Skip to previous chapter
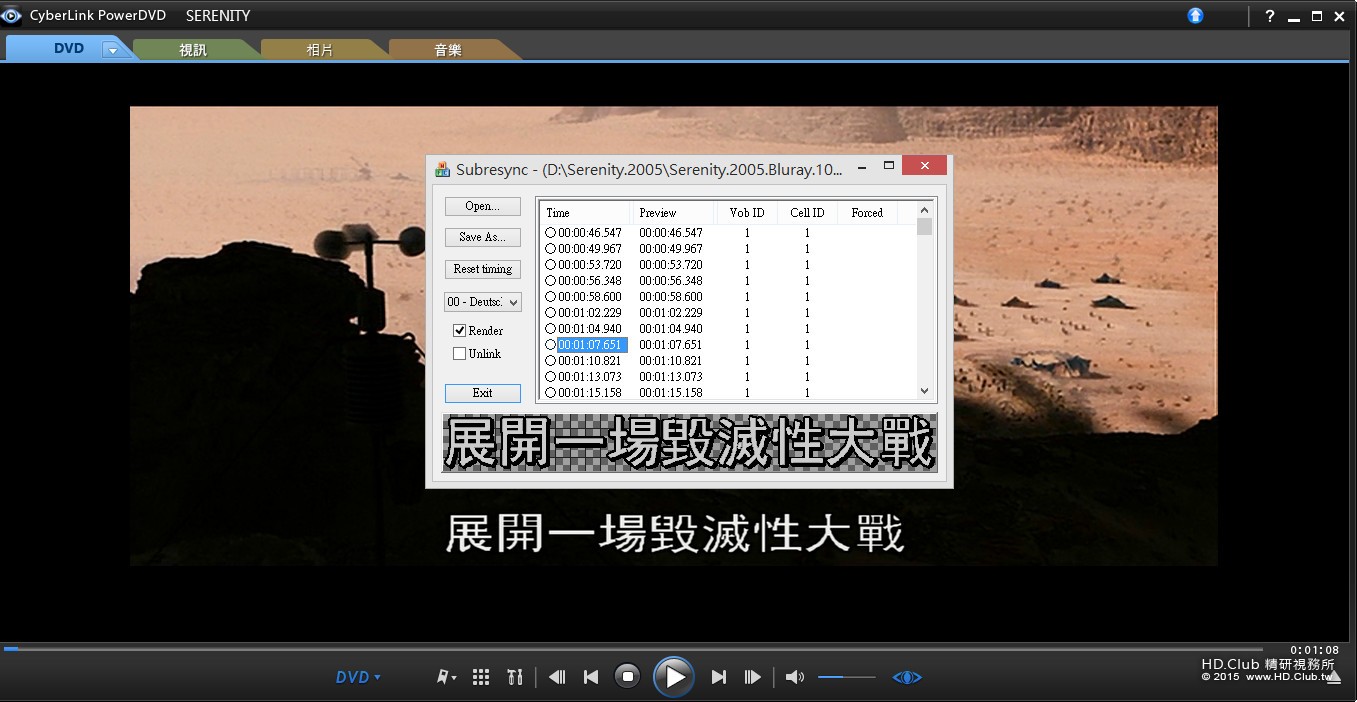Viewport: 1357px width, 702px height. (591, 677)
